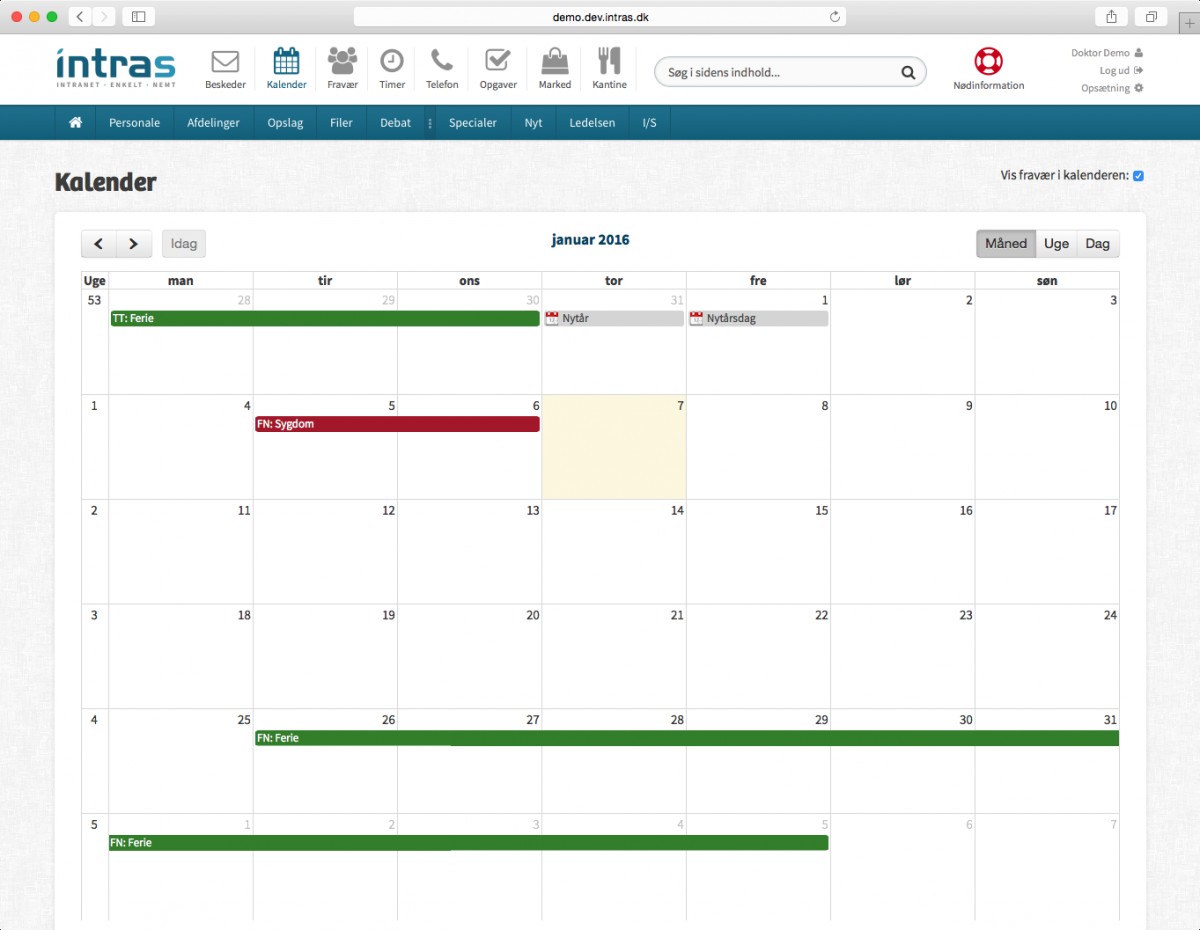Toggle Vis fravær i kalenderen checkbox
This screenshot has height=930, width=1200.
click(x=1138, y=176)
